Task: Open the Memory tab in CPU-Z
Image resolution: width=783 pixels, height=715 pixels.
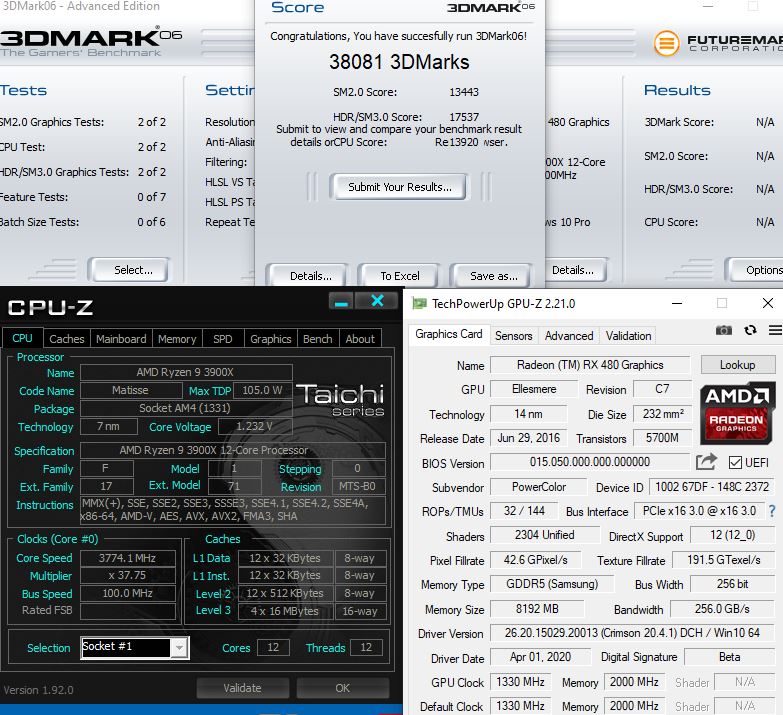Action: [177, 339]
